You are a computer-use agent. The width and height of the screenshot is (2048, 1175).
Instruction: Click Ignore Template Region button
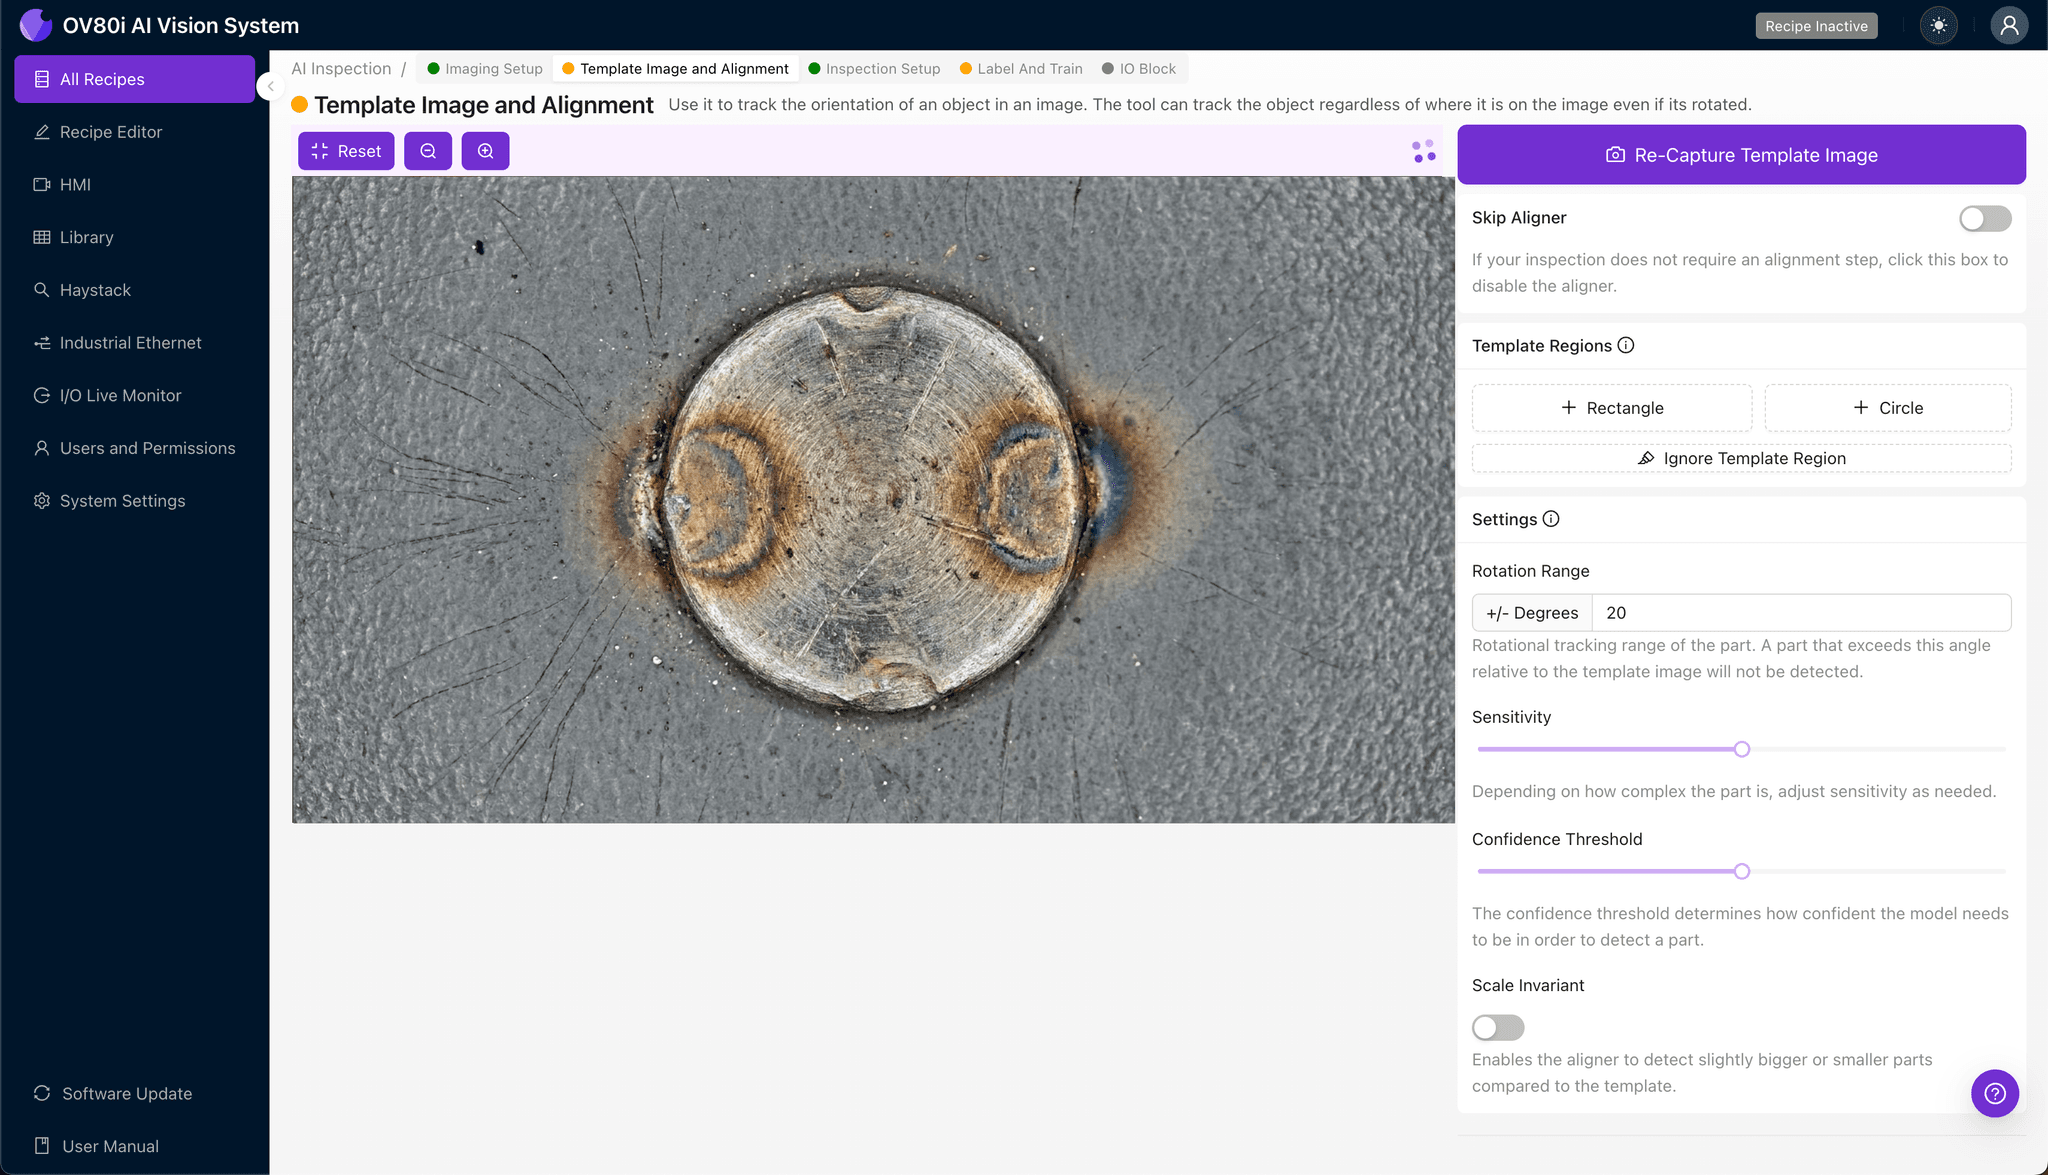1741,458
